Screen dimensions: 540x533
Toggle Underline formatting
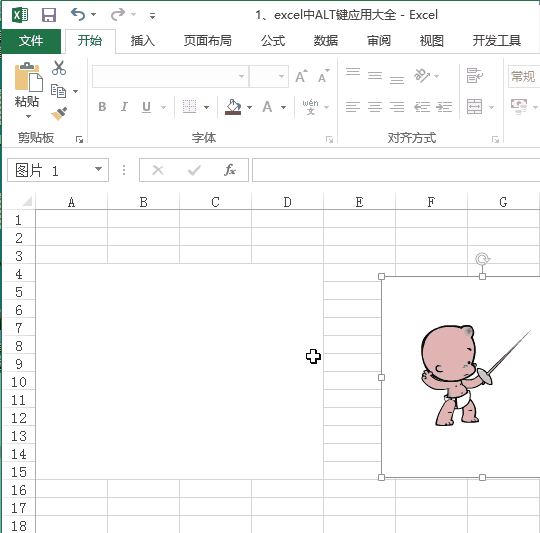146,107
